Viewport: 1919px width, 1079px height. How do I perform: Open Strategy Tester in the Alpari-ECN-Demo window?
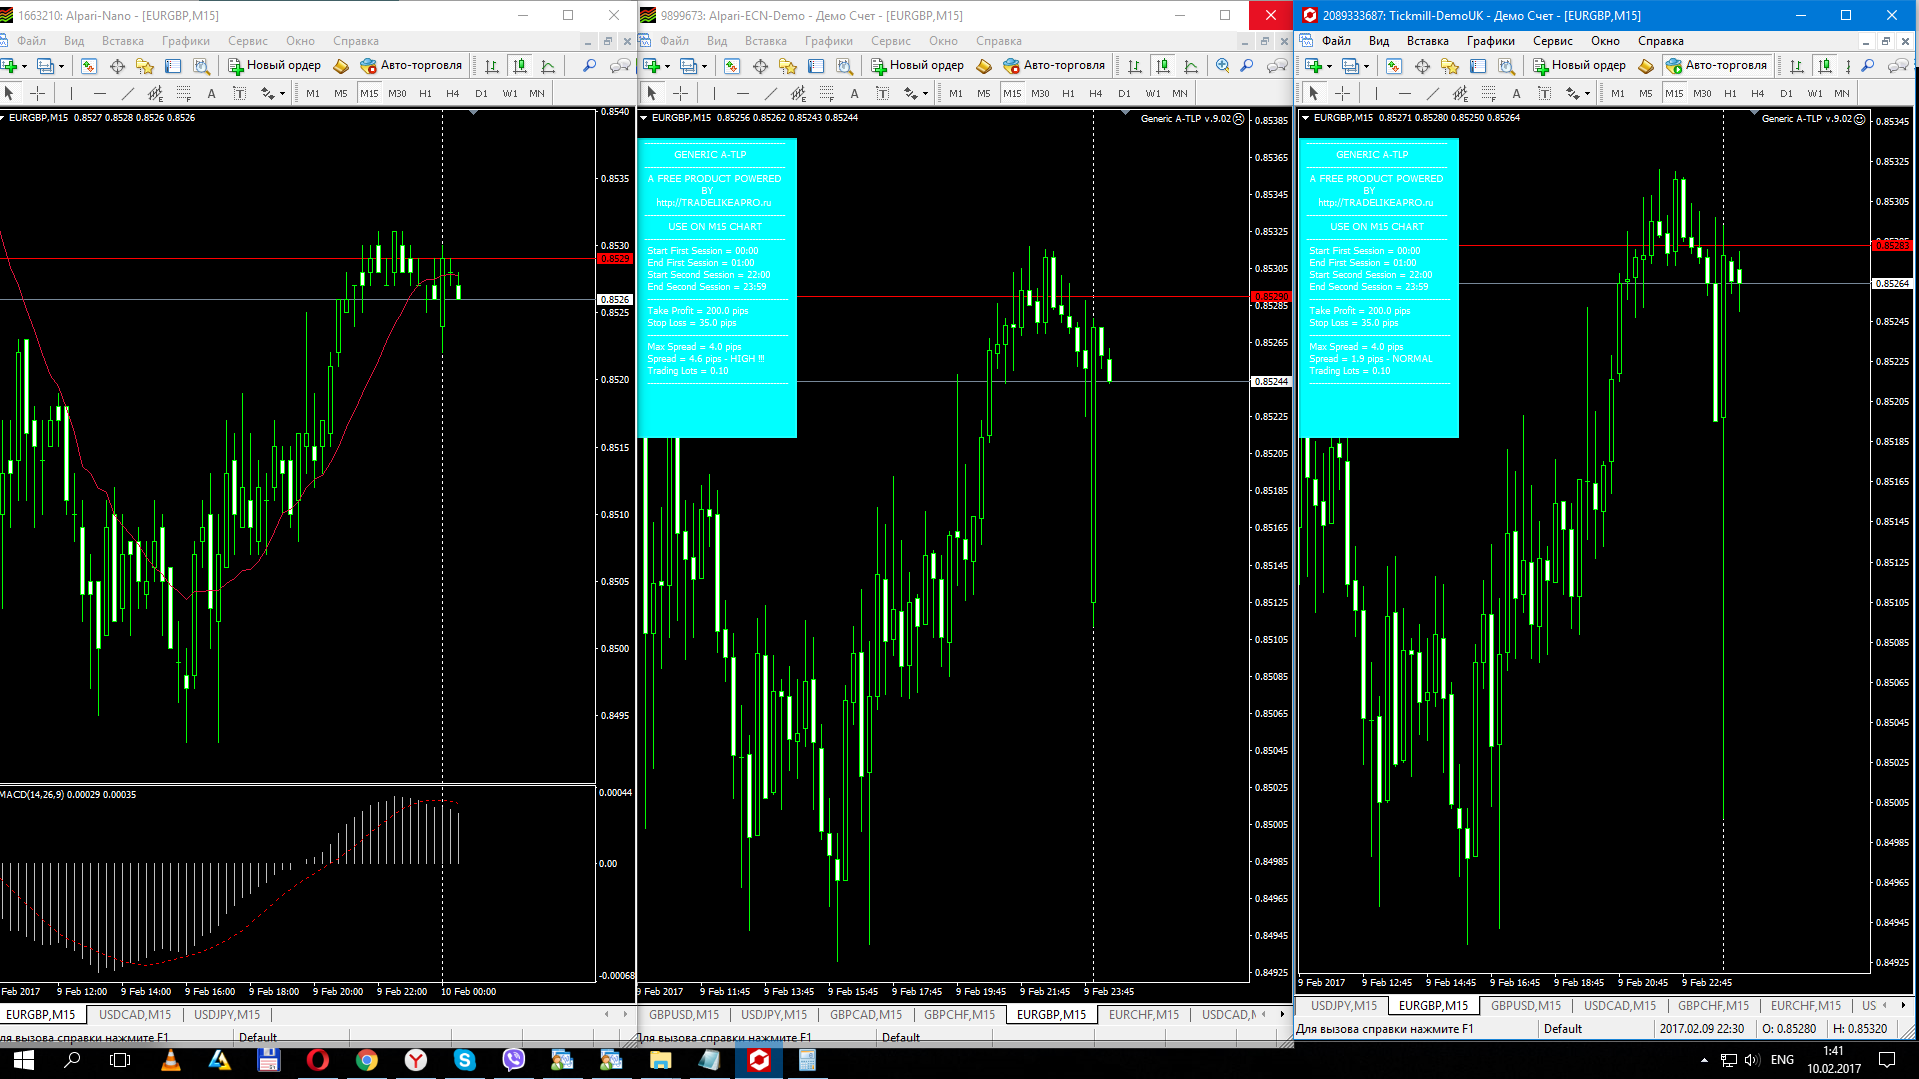coord(844,66)
